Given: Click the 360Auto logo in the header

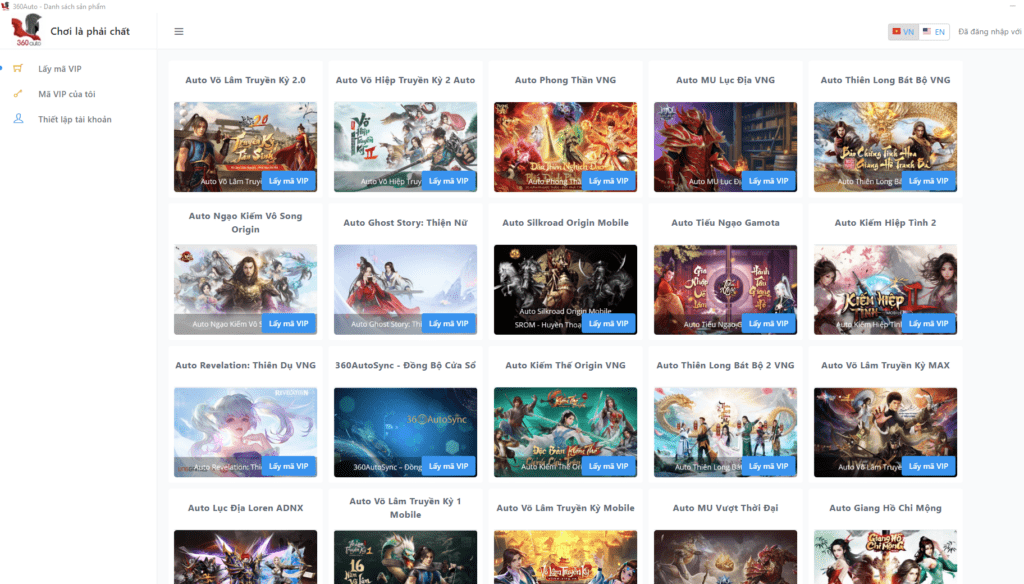Looking at the screenshot, I should (x=26, y=31).
